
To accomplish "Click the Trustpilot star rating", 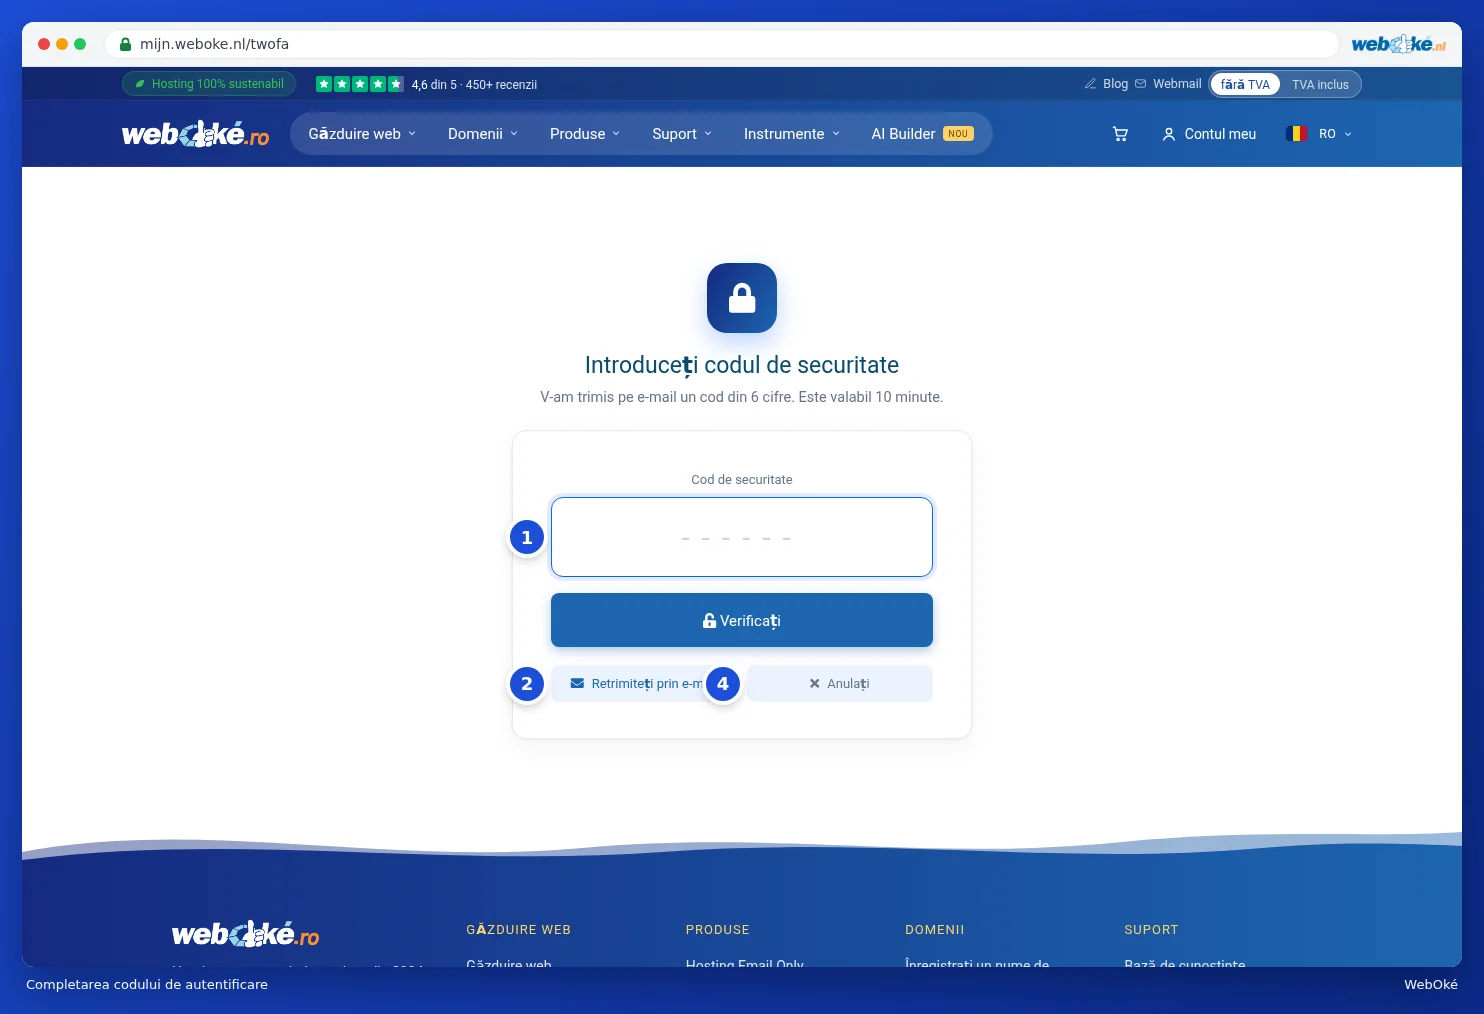I will 360,84.
